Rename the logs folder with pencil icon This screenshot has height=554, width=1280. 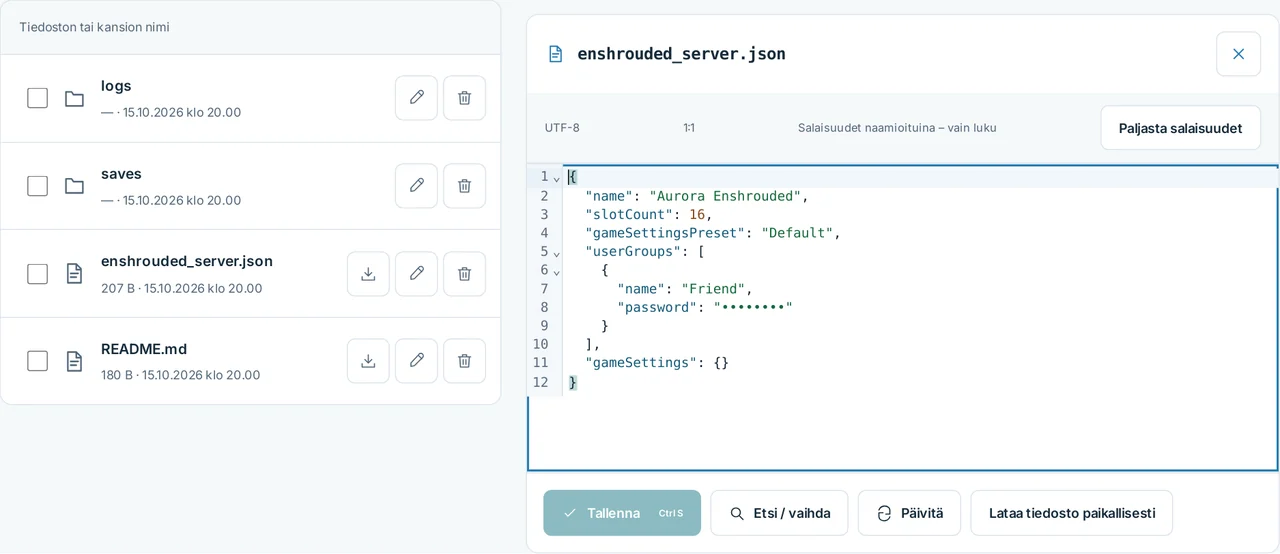pyautogui.click(x=416, y=98)
